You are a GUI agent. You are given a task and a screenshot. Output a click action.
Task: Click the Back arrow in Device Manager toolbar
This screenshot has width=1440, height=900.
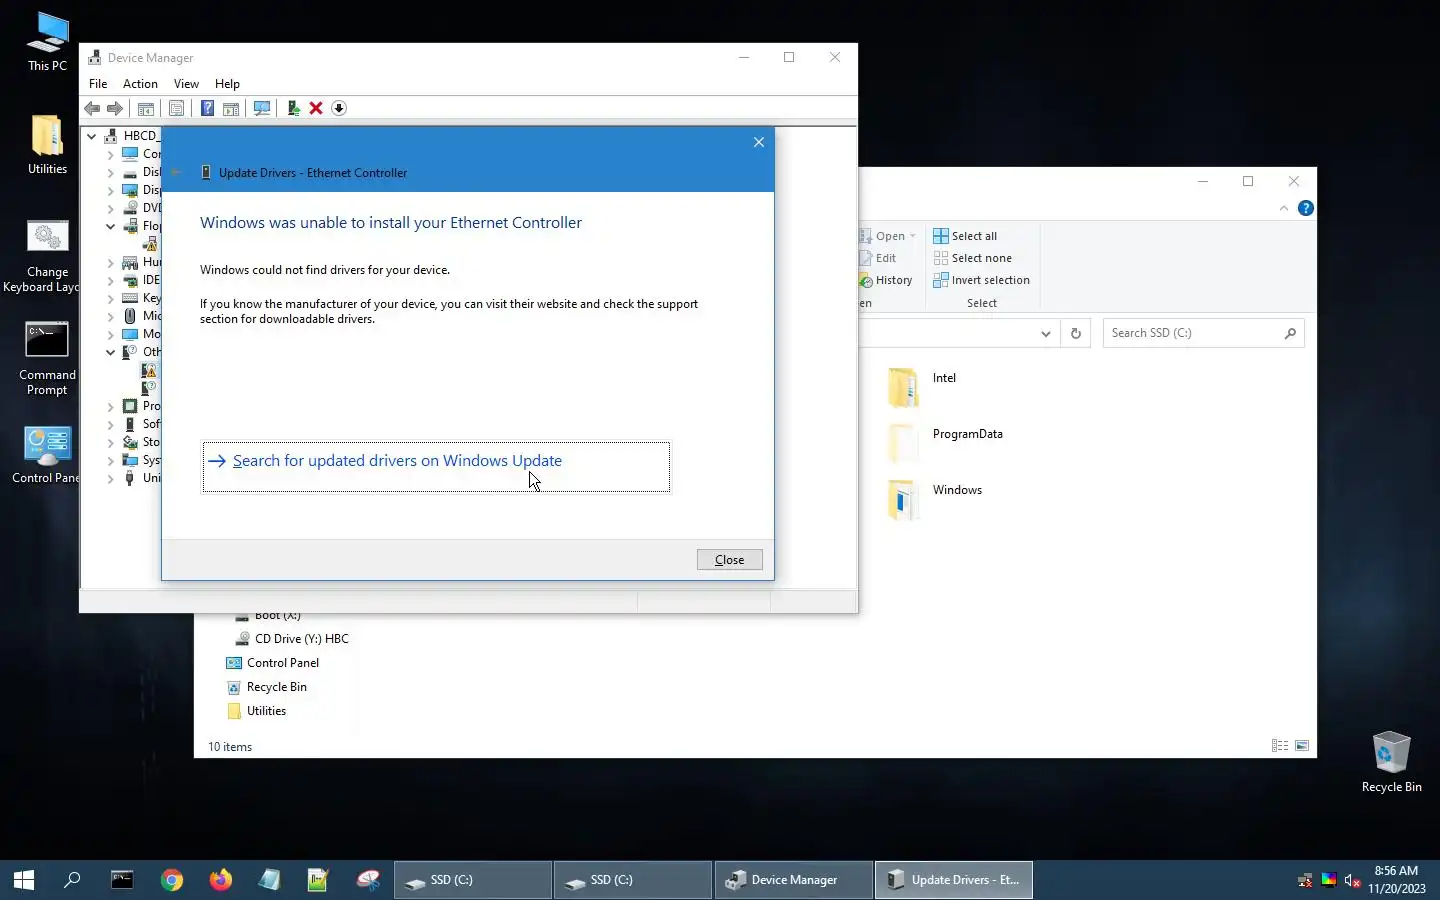(x=92, y=108)
